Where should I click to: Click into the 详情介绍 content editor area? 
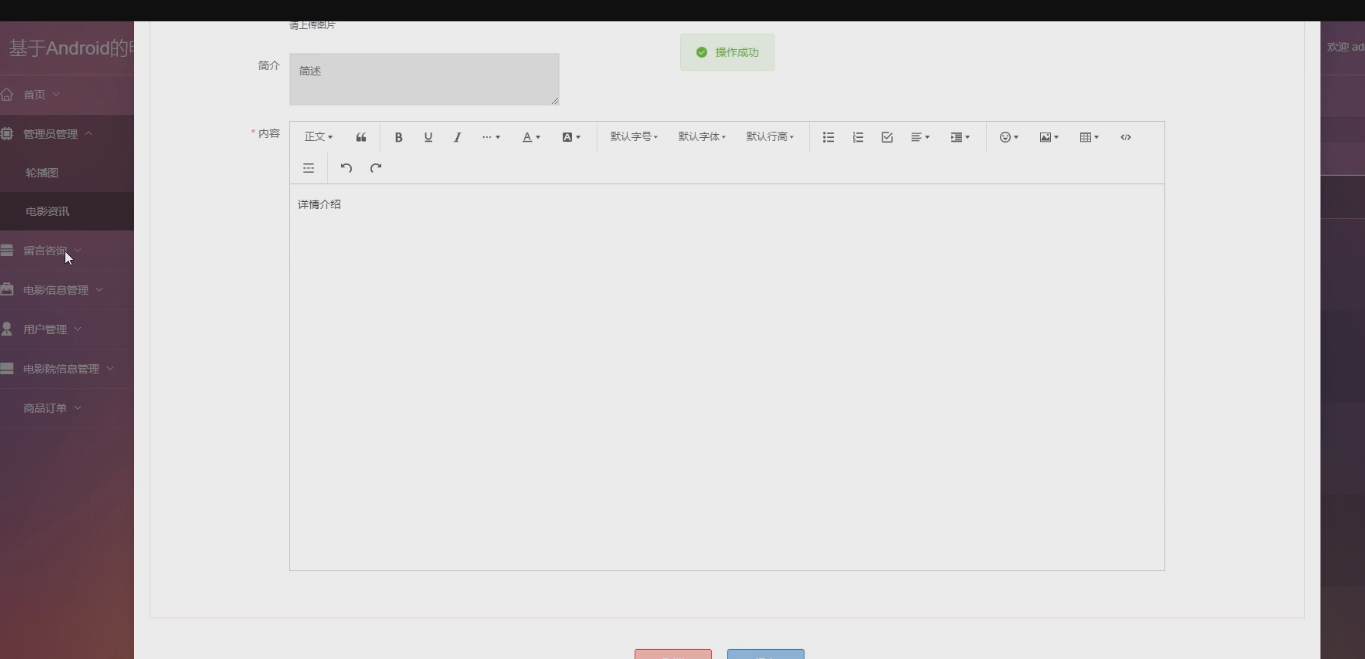pyautogui.click(x=727, y=377)
